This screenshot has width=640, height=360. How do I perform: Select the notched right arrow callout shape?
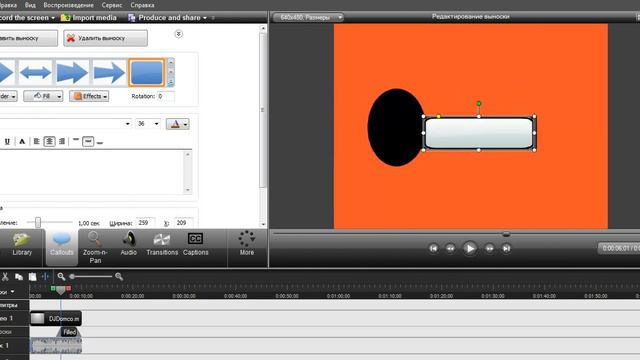72,73
